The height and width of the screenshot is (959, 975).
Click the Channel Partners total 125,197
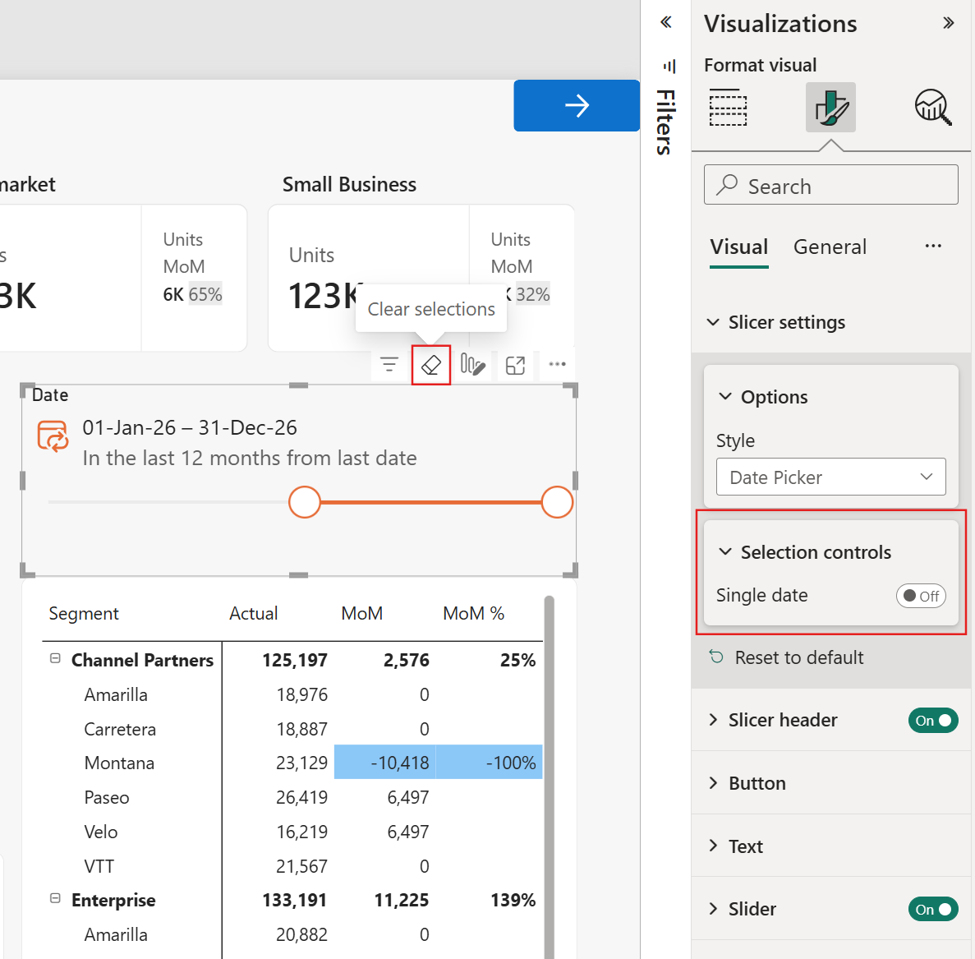pyautogui.click(x=294, y=660)
